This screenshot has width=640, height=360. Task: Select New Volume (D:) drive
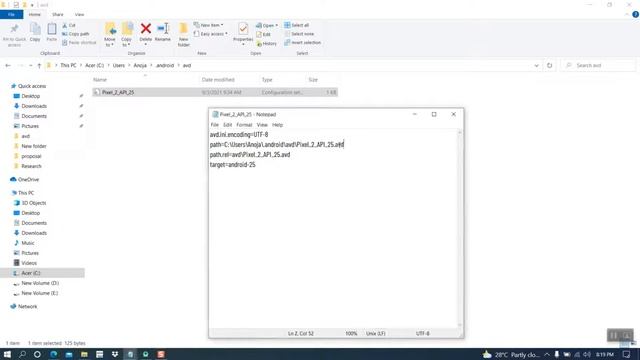(40, 283)
